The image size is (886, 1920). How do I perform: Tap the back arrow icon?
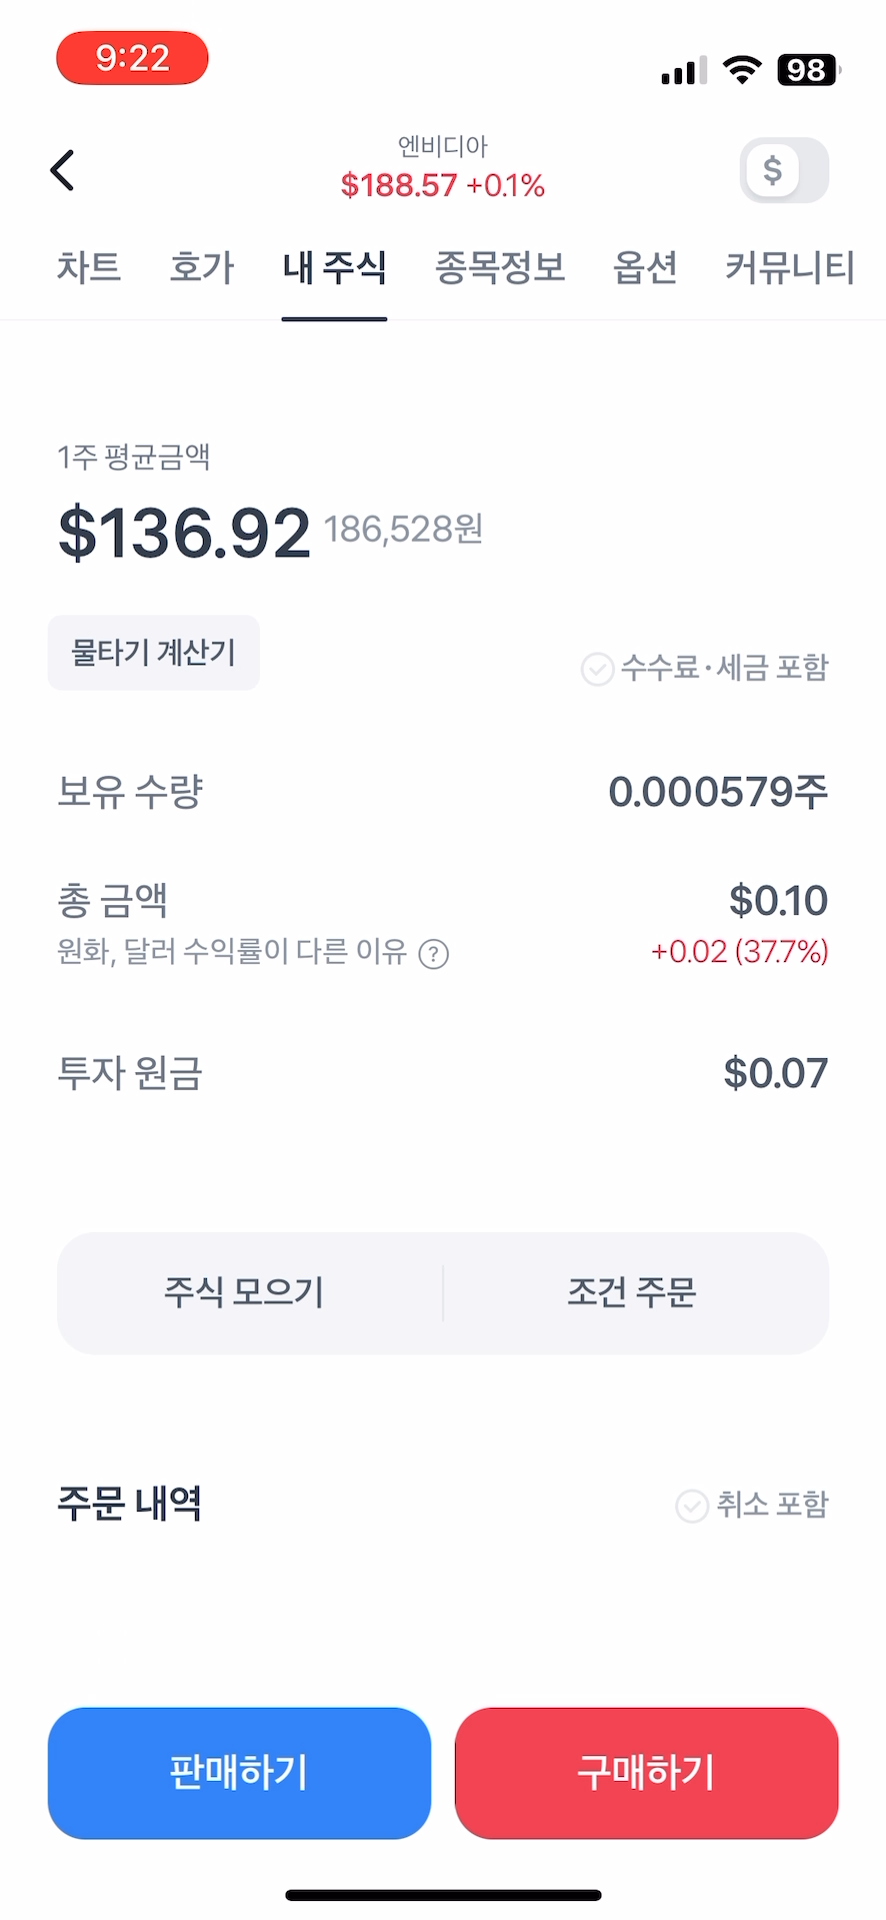63,170
